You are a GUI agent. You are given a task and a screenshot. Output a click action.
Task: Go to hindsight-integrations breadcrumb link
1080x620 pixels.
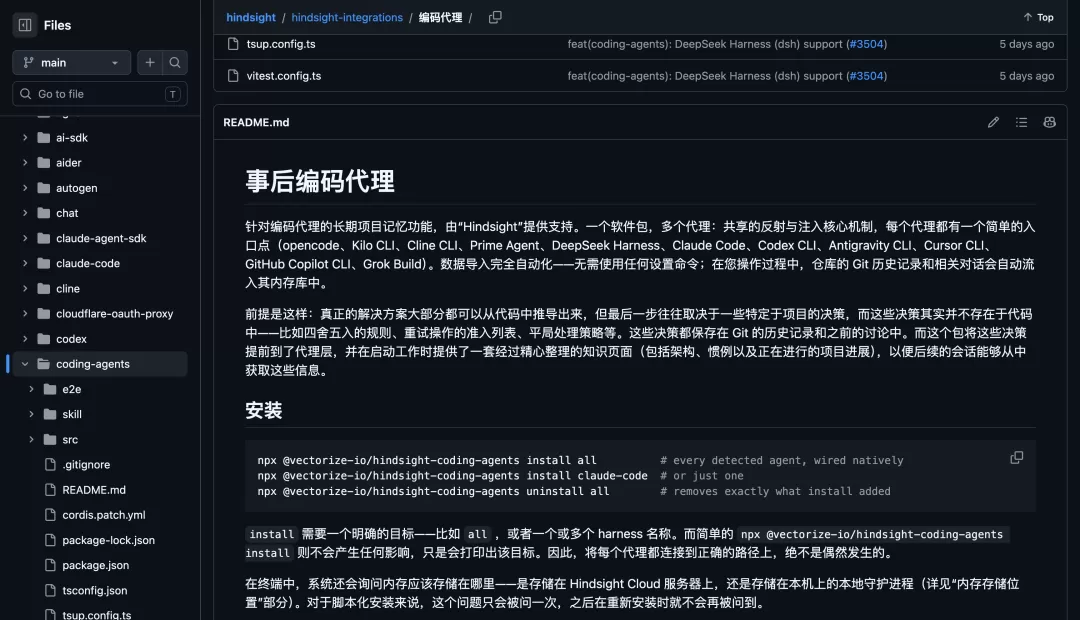coord(347,17)
